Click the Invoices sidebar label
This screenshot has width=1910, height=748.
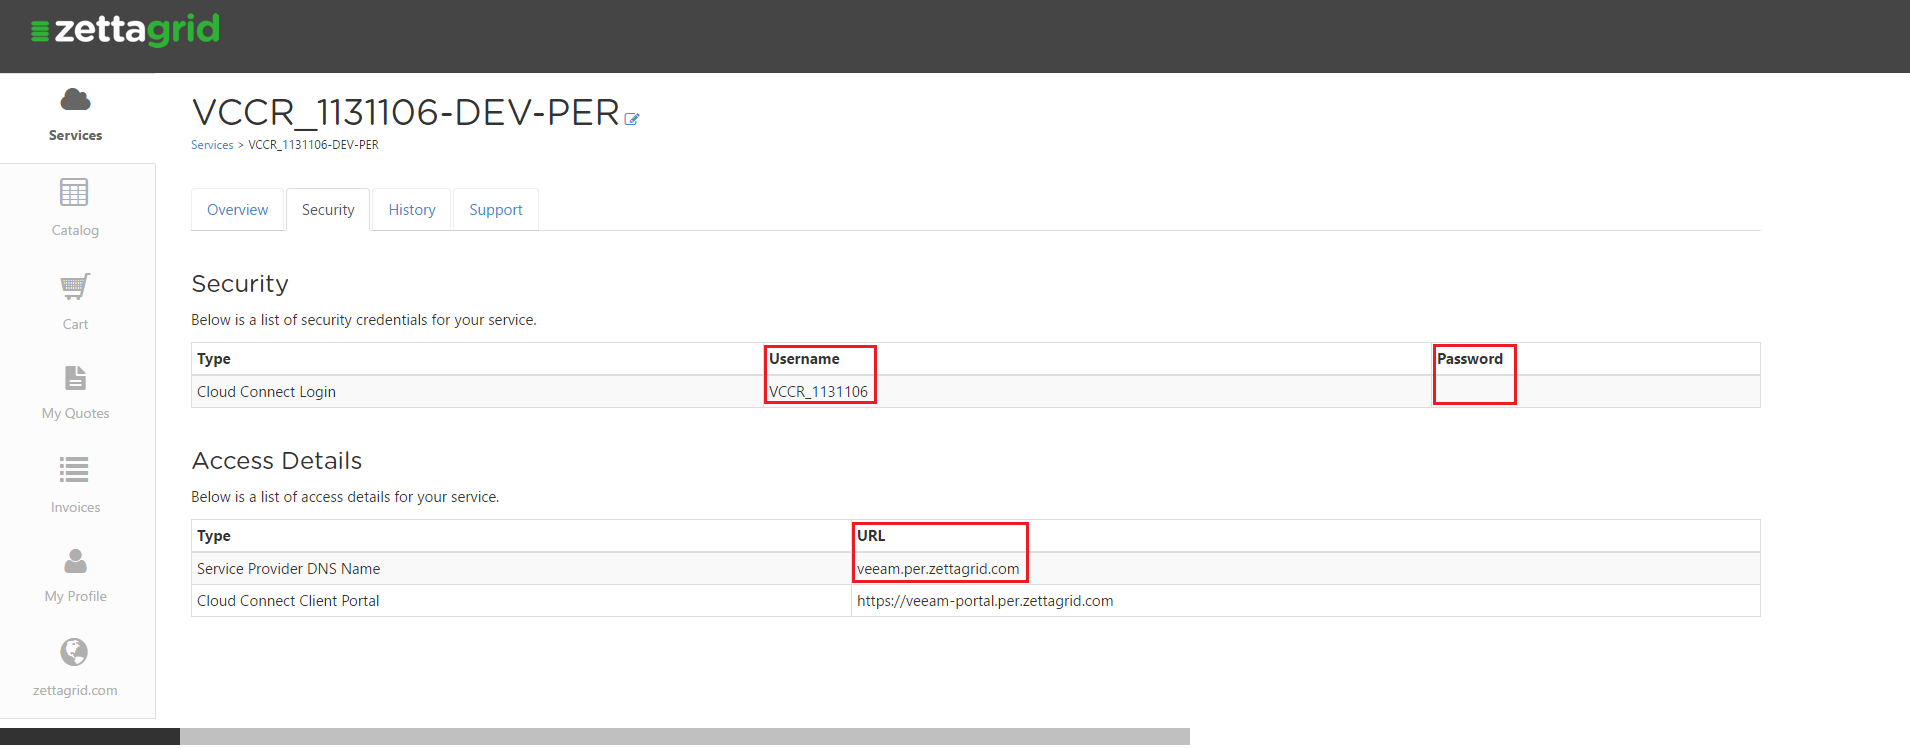tap(75, 508)
